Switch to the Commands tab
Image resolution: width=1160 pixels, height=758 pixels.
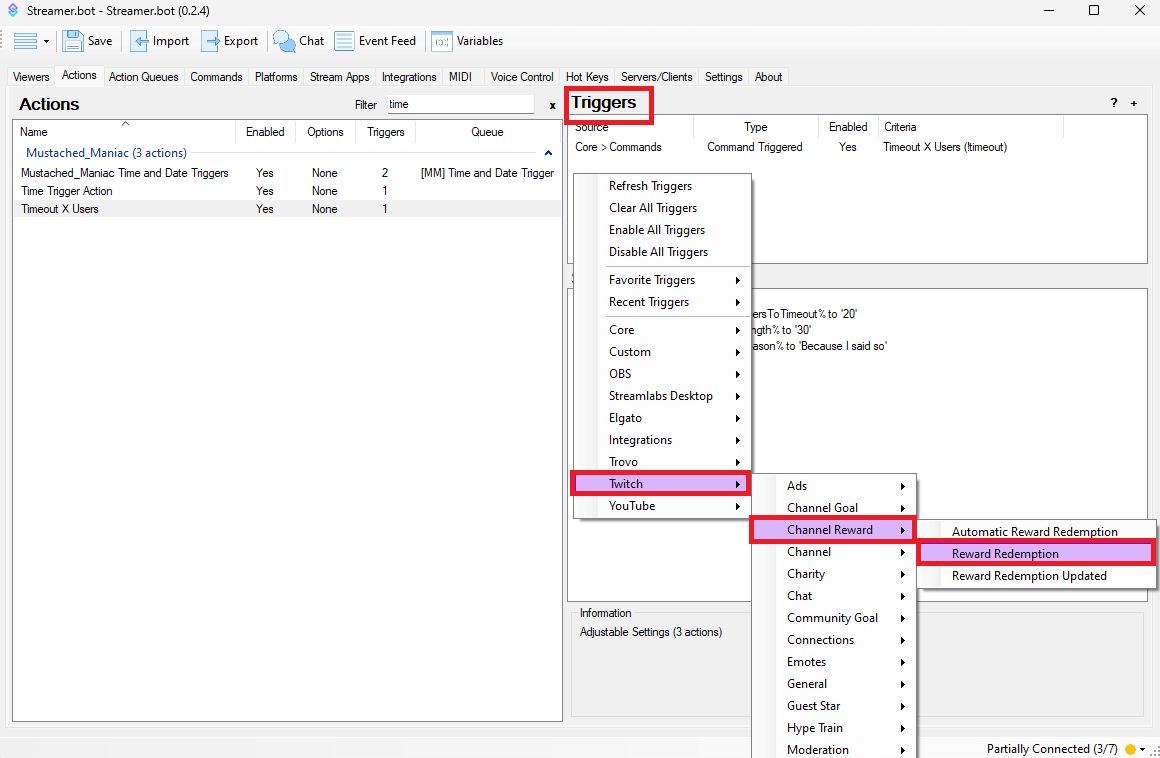(216, 77)
